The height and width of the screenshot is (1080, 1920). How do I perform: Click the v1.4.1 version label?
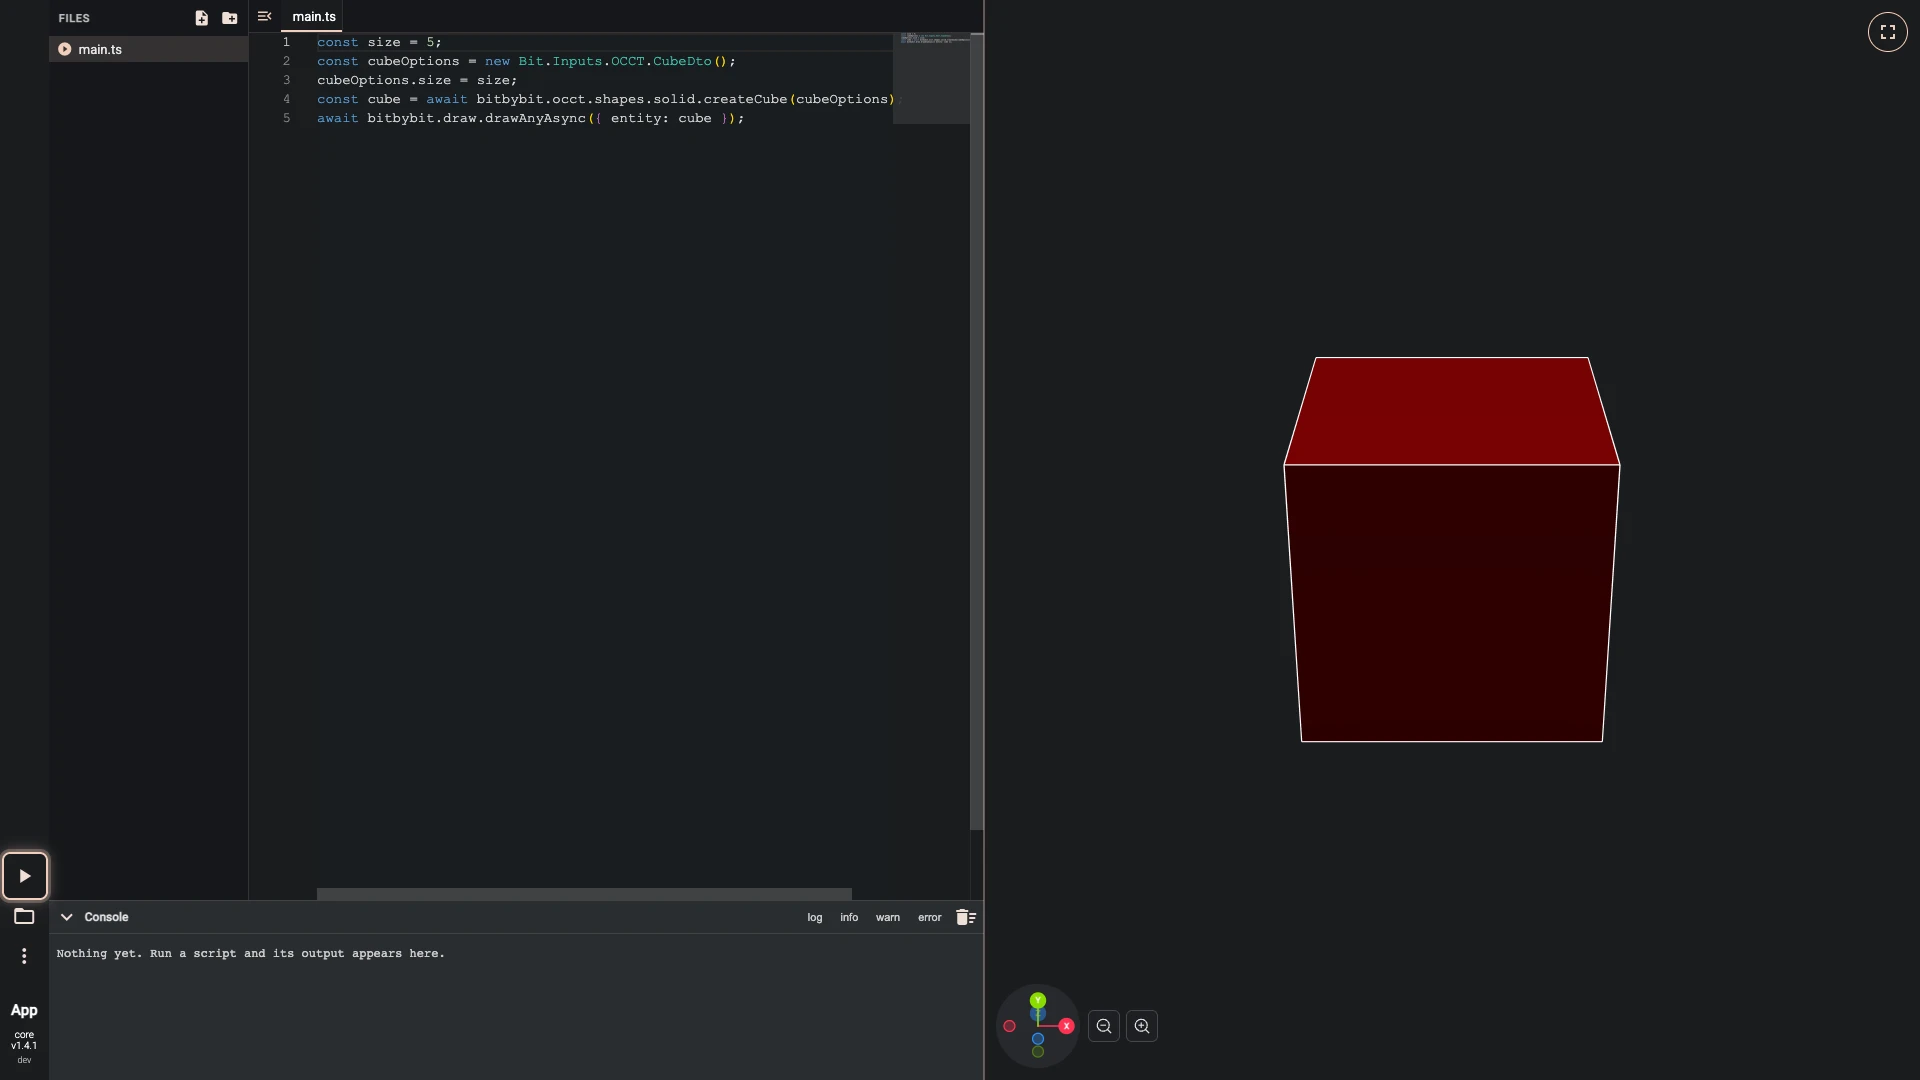pos(24,1046)
